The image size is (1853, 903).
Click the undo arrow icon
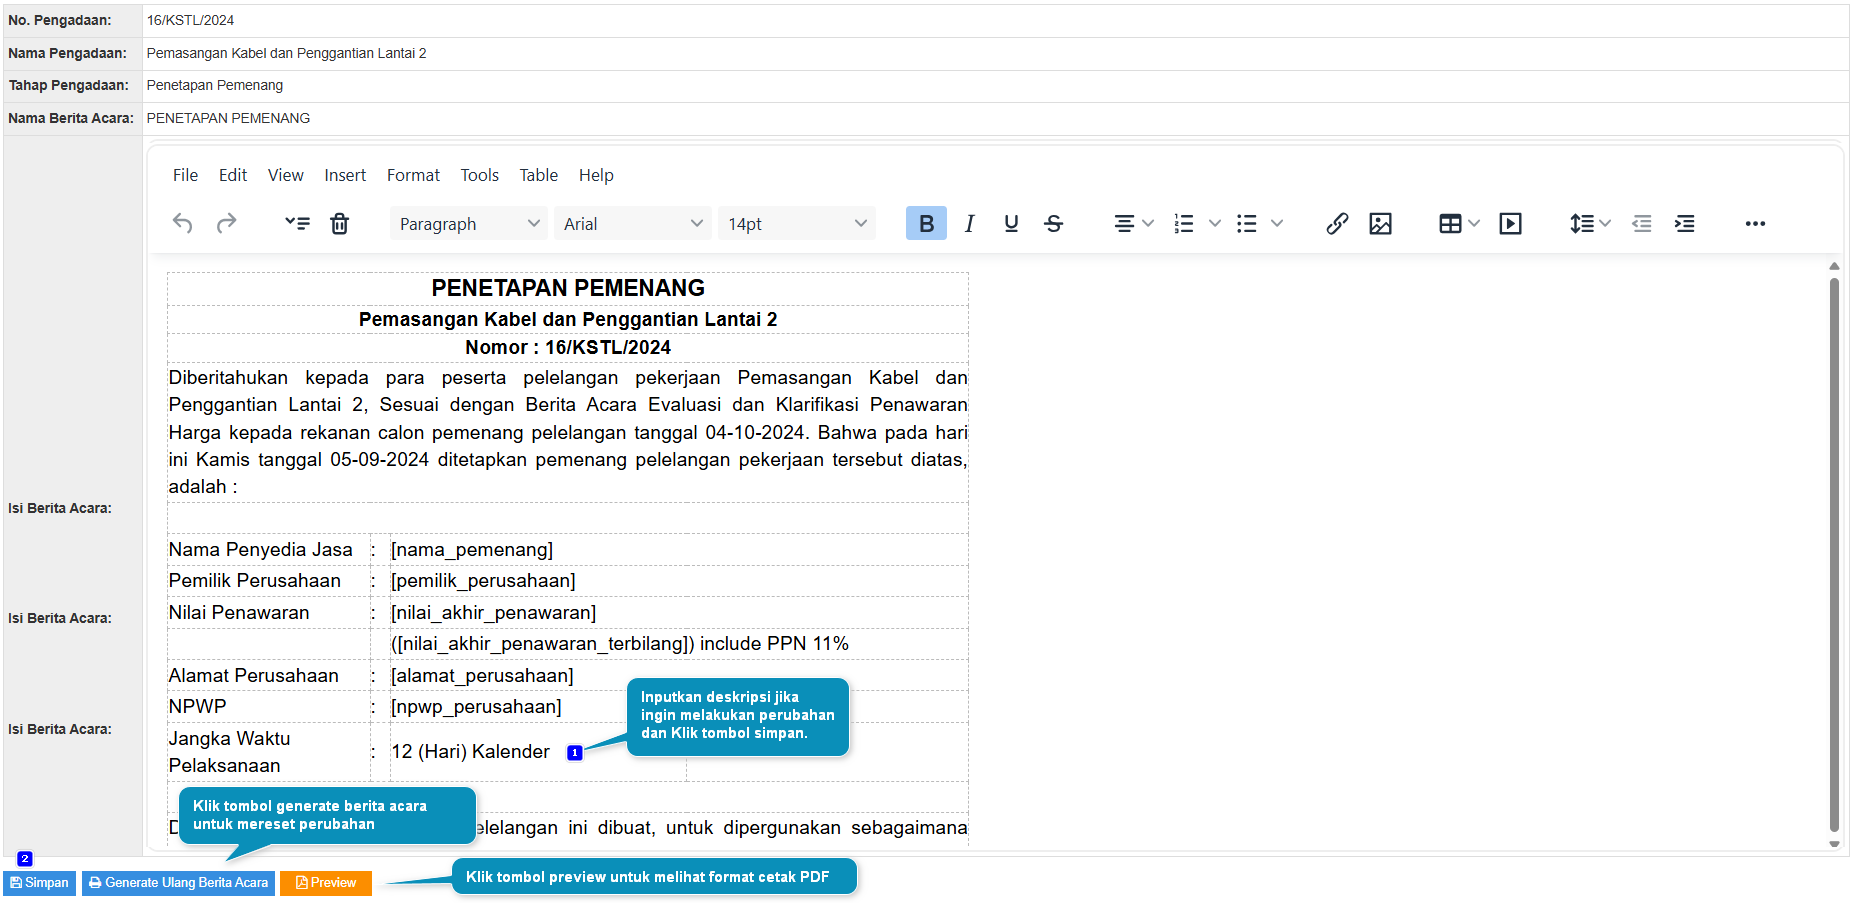[x=182, y=223]
